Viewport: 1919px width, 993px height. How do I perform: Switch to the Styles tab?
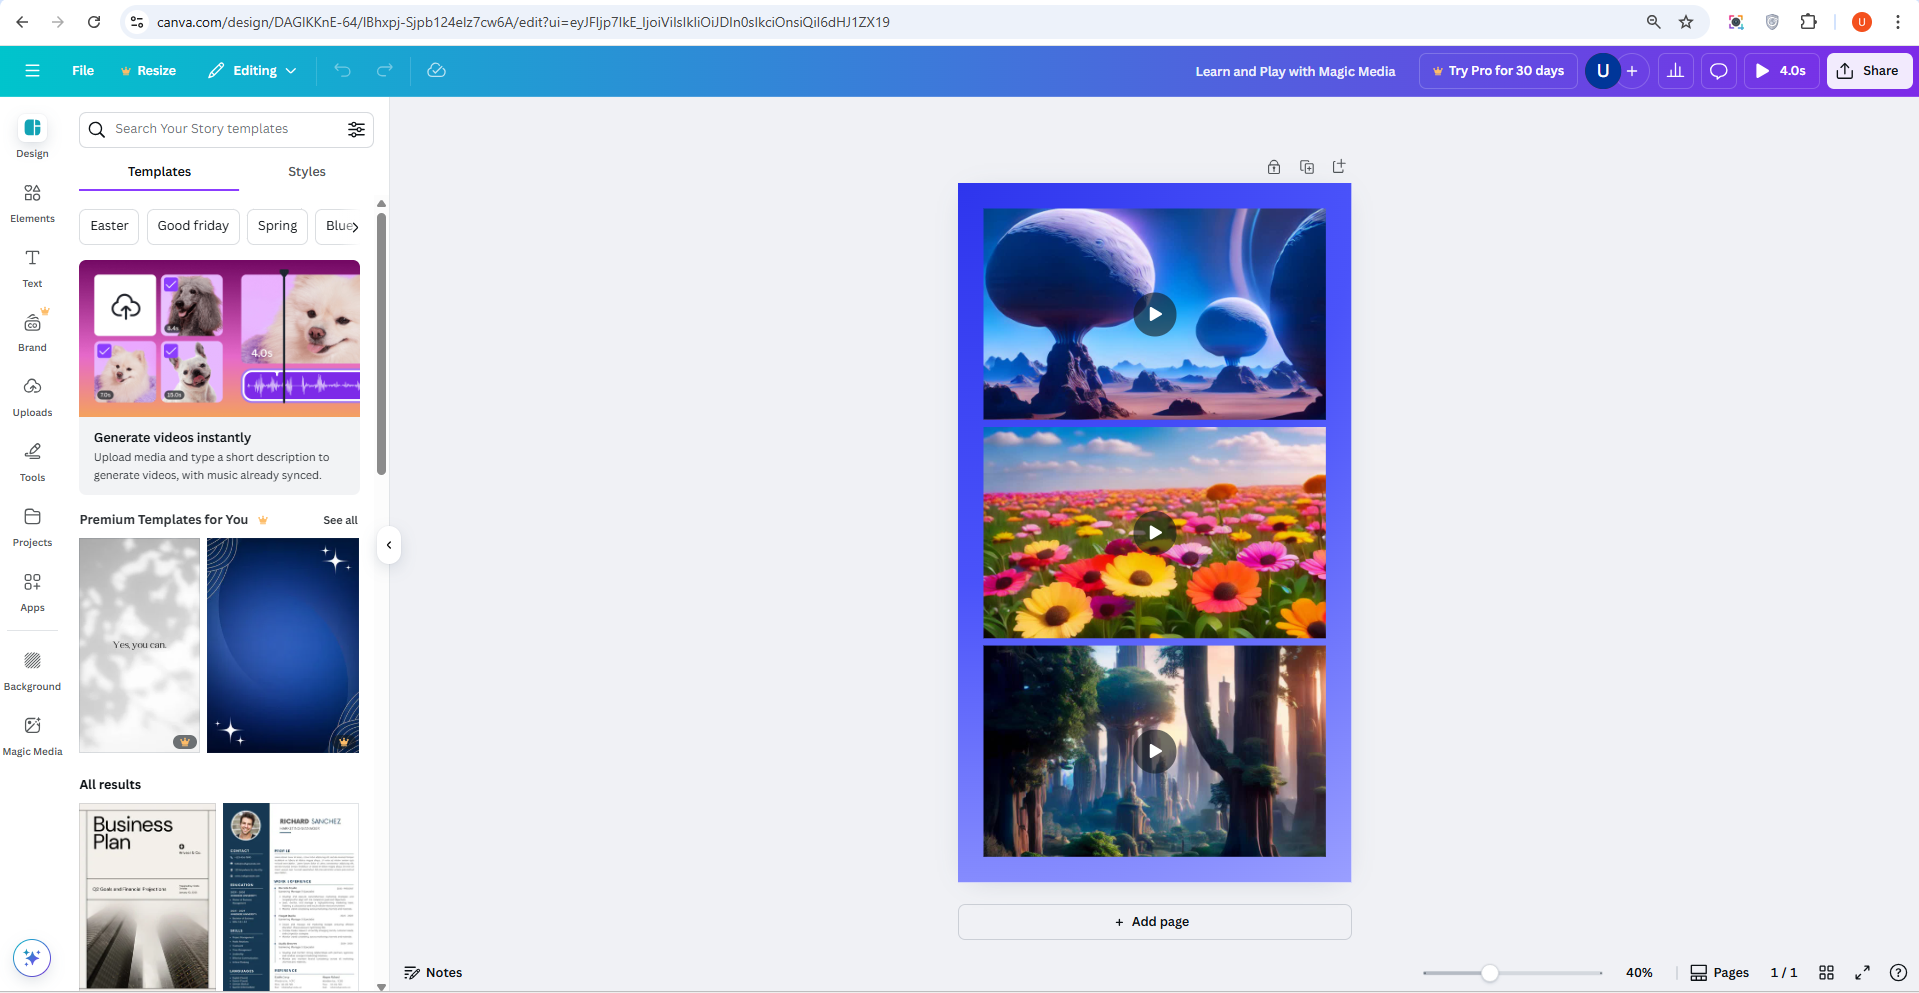tap(306, 171)
